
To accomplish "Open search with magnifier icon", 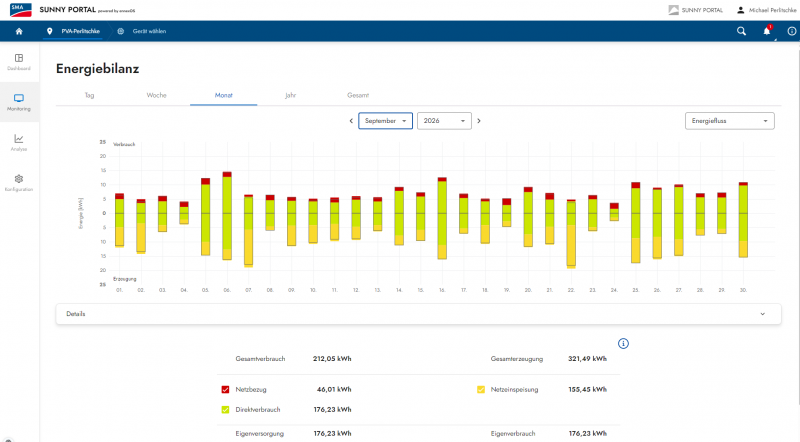I will (741, 31).
